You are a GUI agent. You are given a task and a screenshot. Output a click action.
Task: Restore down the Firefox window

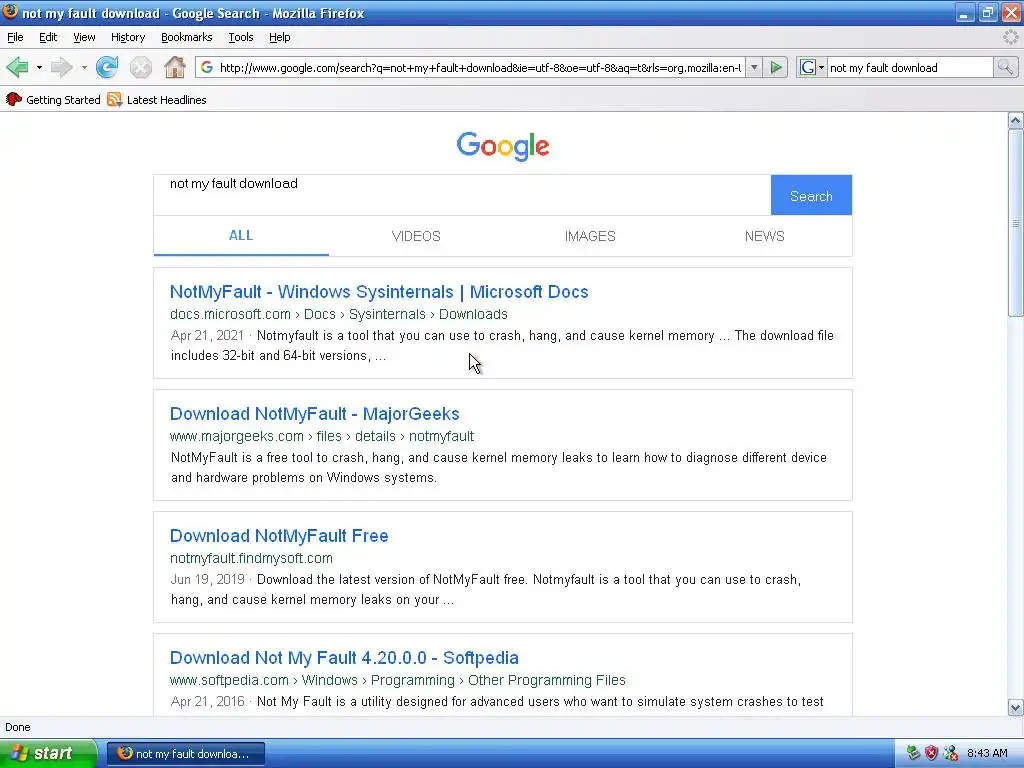[x=987, y=12]
